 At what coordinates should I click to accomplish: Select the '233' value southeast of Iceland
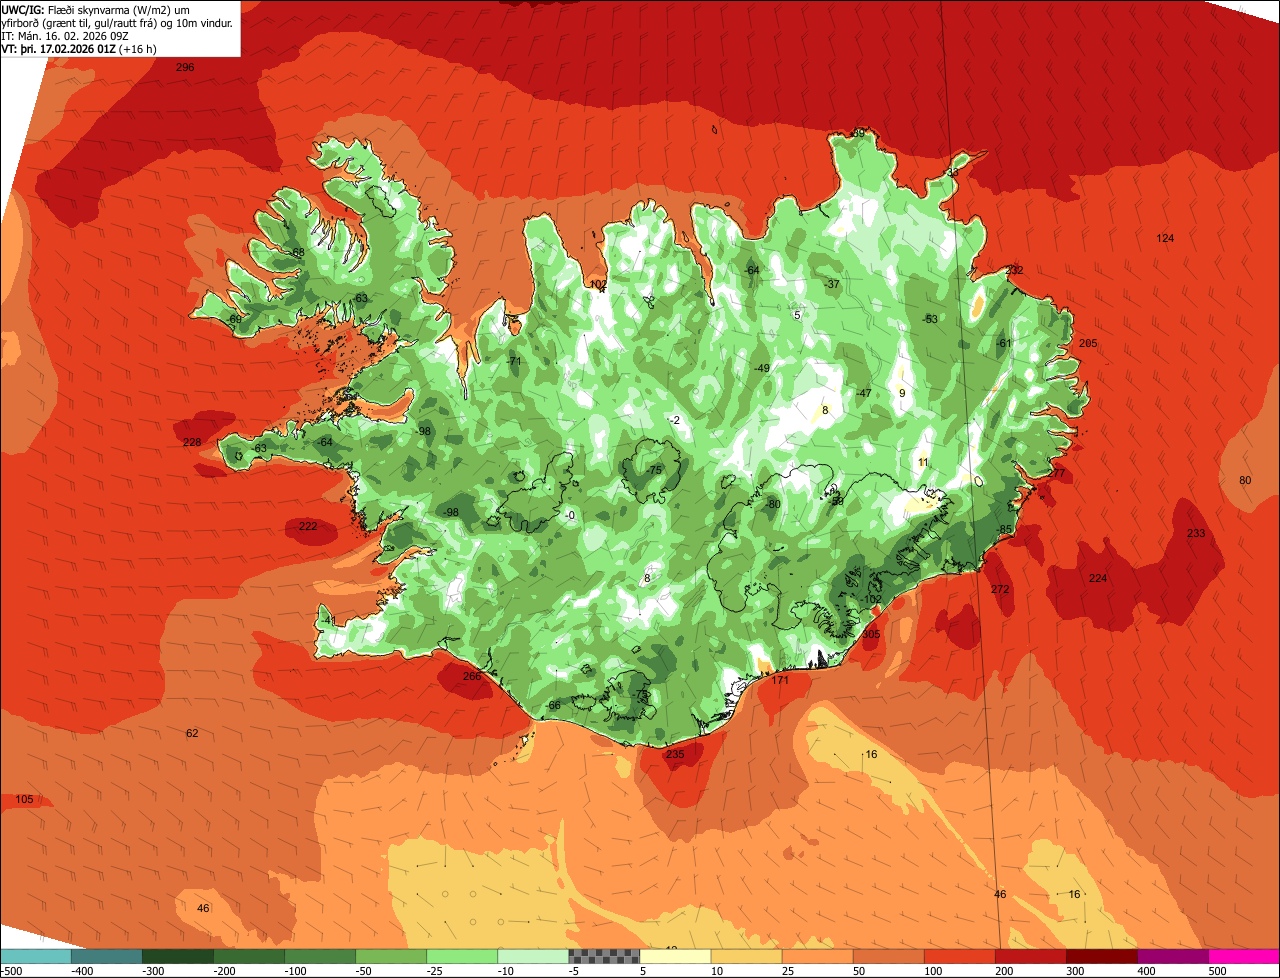1196,533
